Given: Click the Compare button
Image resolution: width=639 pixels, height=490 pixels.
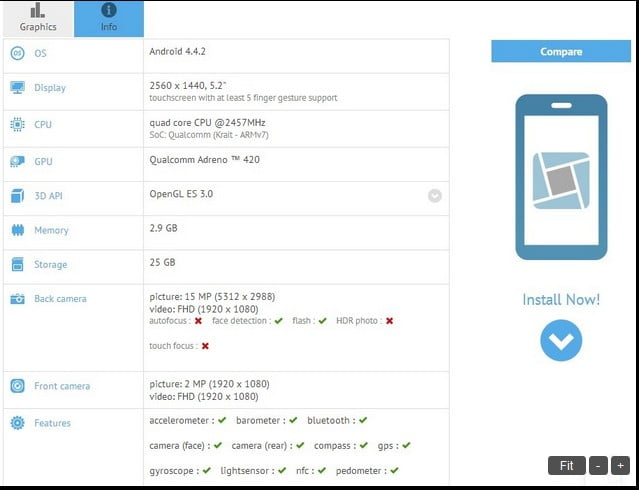Looking at the screenshot, I should pyautogui.click(x=561, y=52).
